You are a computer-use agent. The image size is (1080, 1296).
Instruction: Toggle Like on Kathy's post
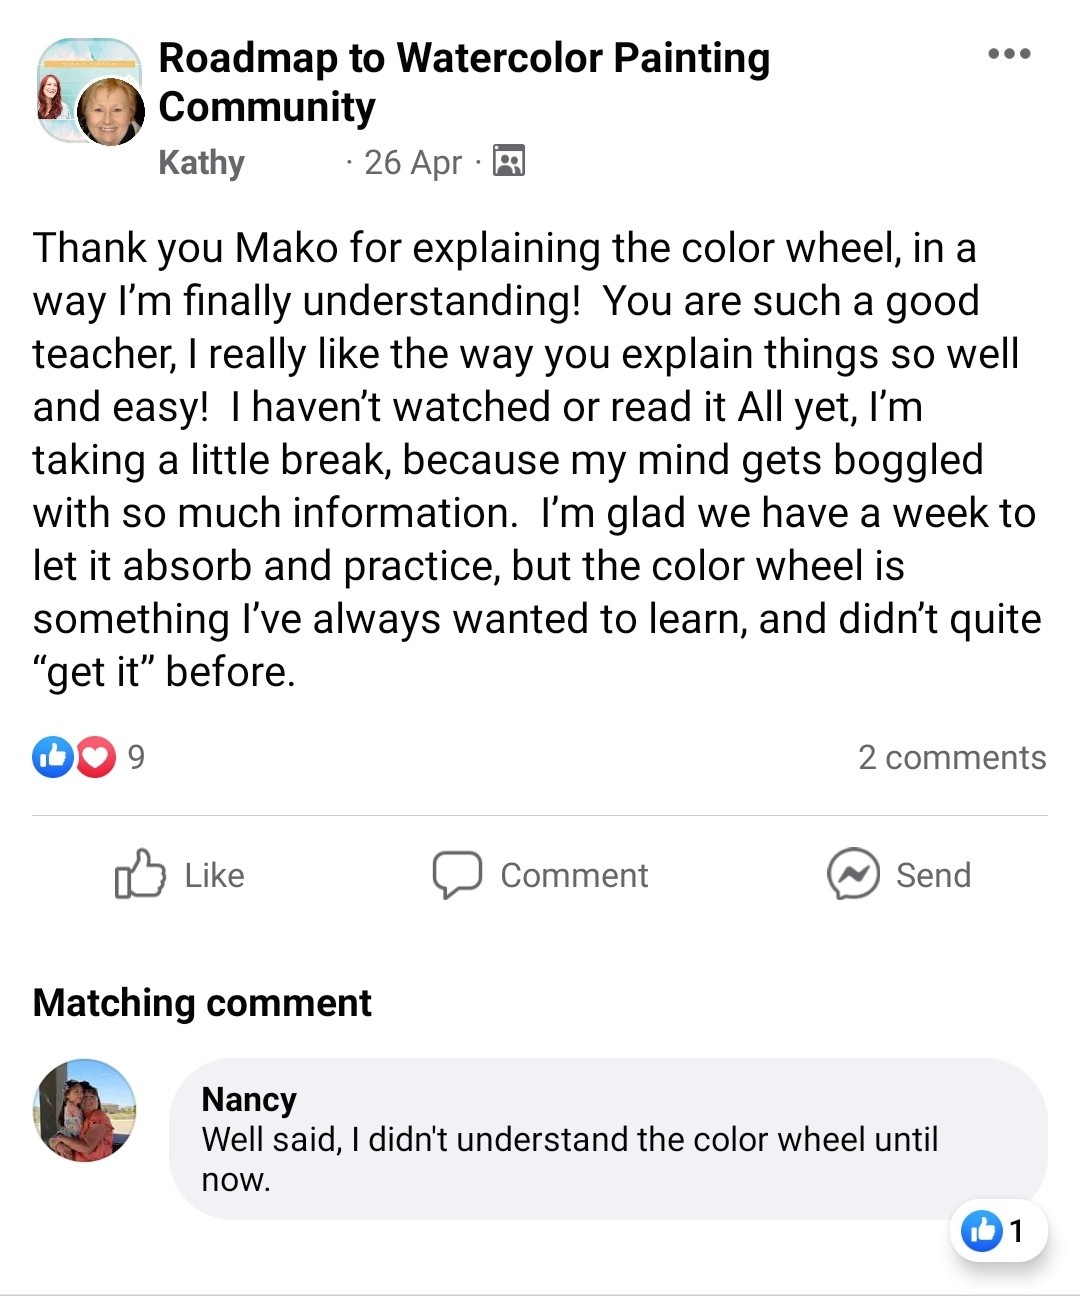[x=180, y=875]
